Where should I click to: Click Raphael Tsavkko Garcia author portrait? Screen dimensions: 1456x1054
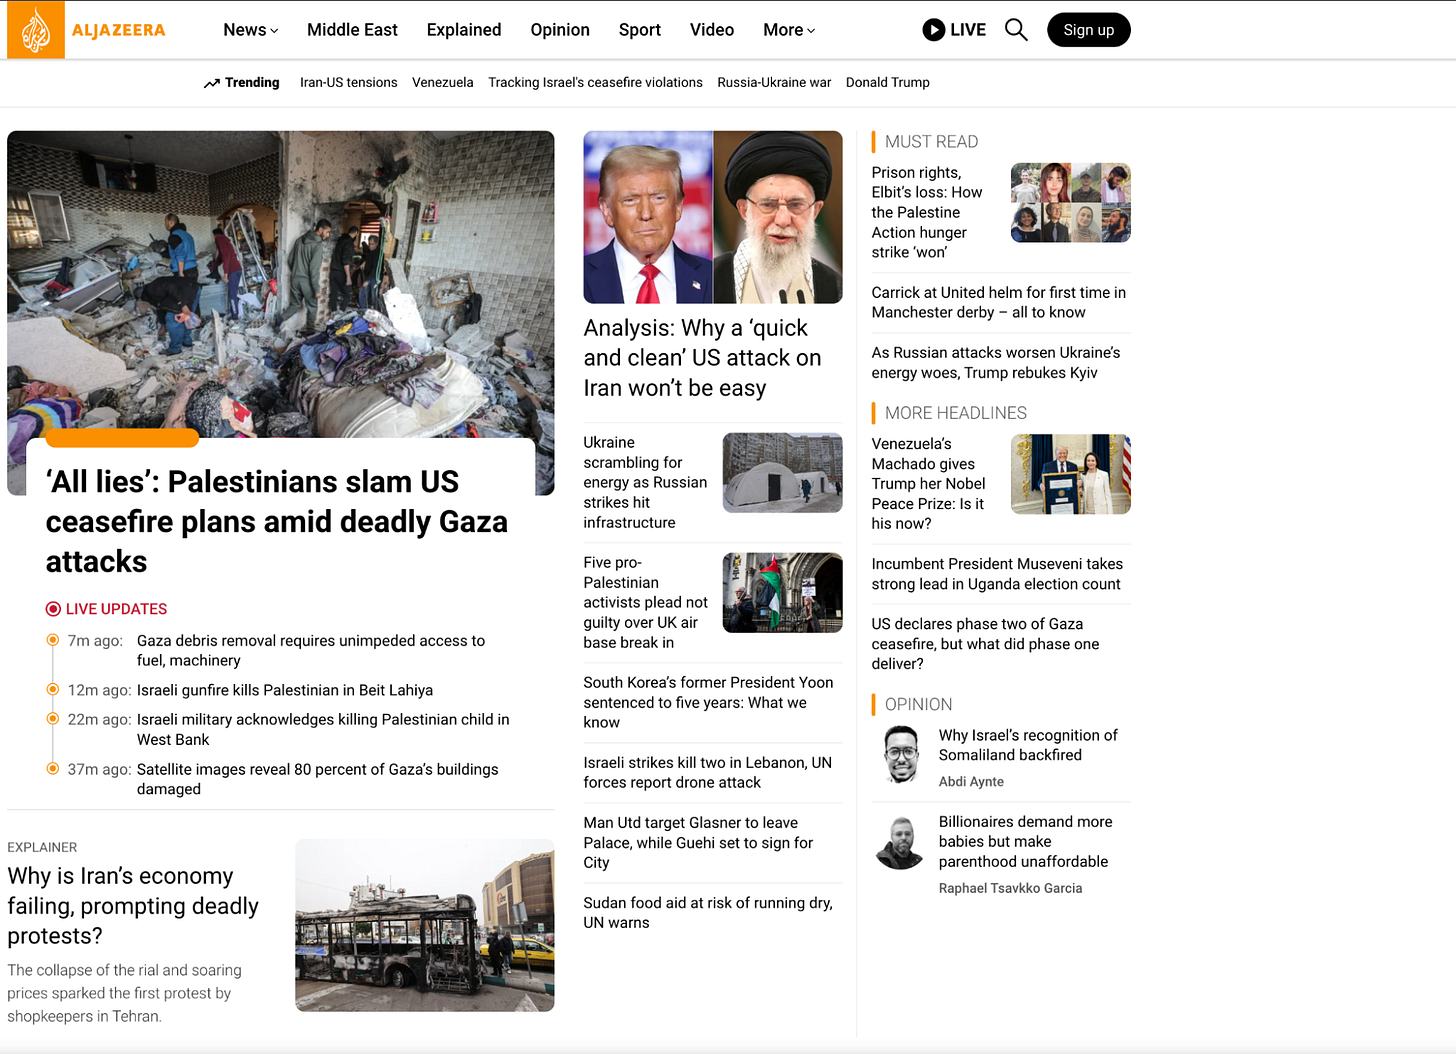coord(900,842)
